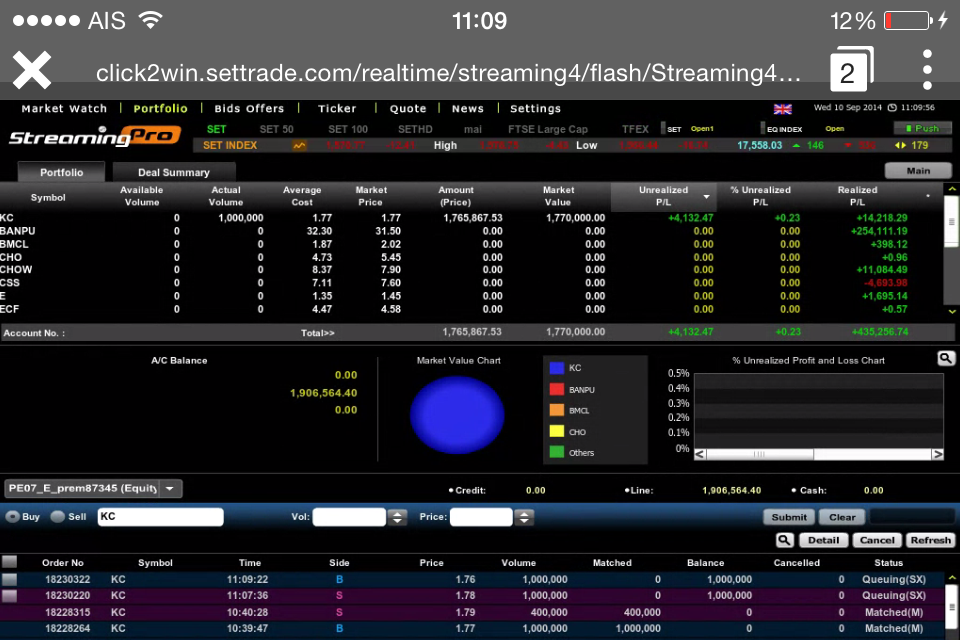Select the CHOW row in portfolio

pos(471,269)
